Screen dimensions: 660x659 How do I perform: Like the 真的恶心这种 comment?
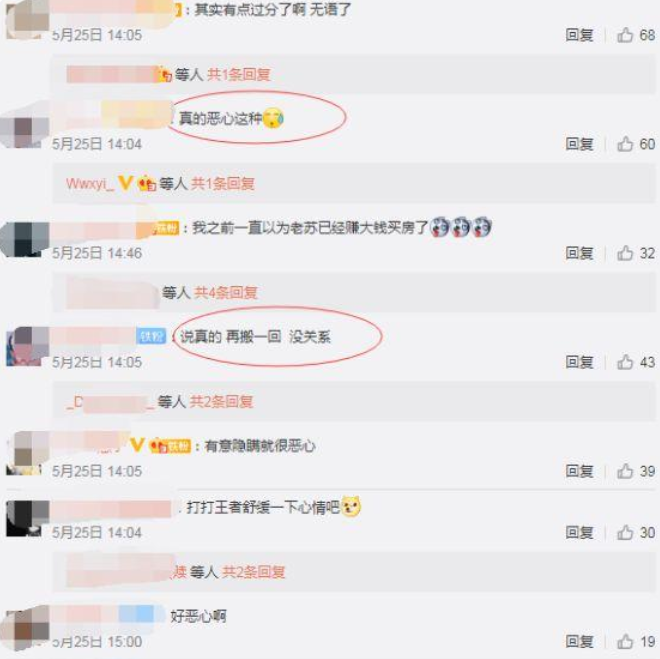[x=625, y=144]
